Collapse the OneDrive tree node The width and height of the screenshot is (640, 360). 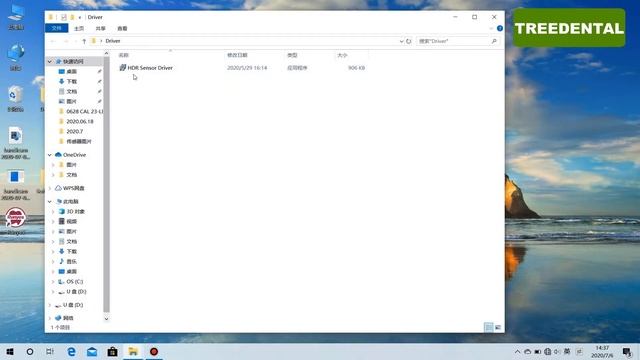[49, 155]
